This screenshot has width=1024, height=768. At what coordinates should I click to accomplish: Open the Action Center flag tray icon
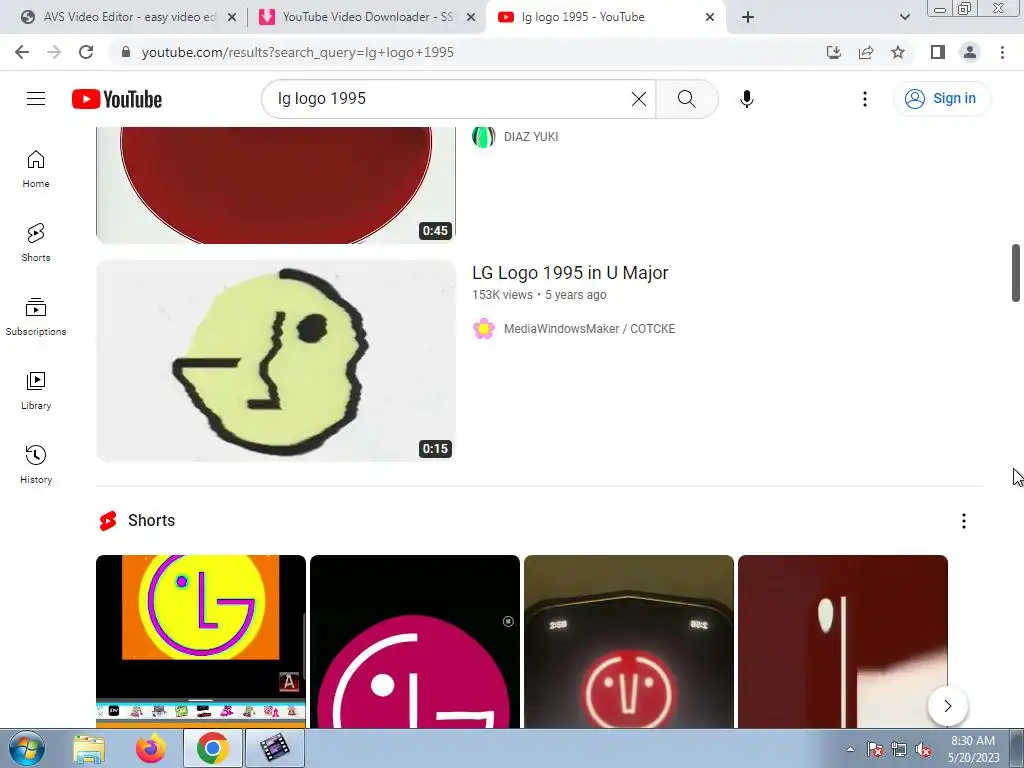coord(875,749)
